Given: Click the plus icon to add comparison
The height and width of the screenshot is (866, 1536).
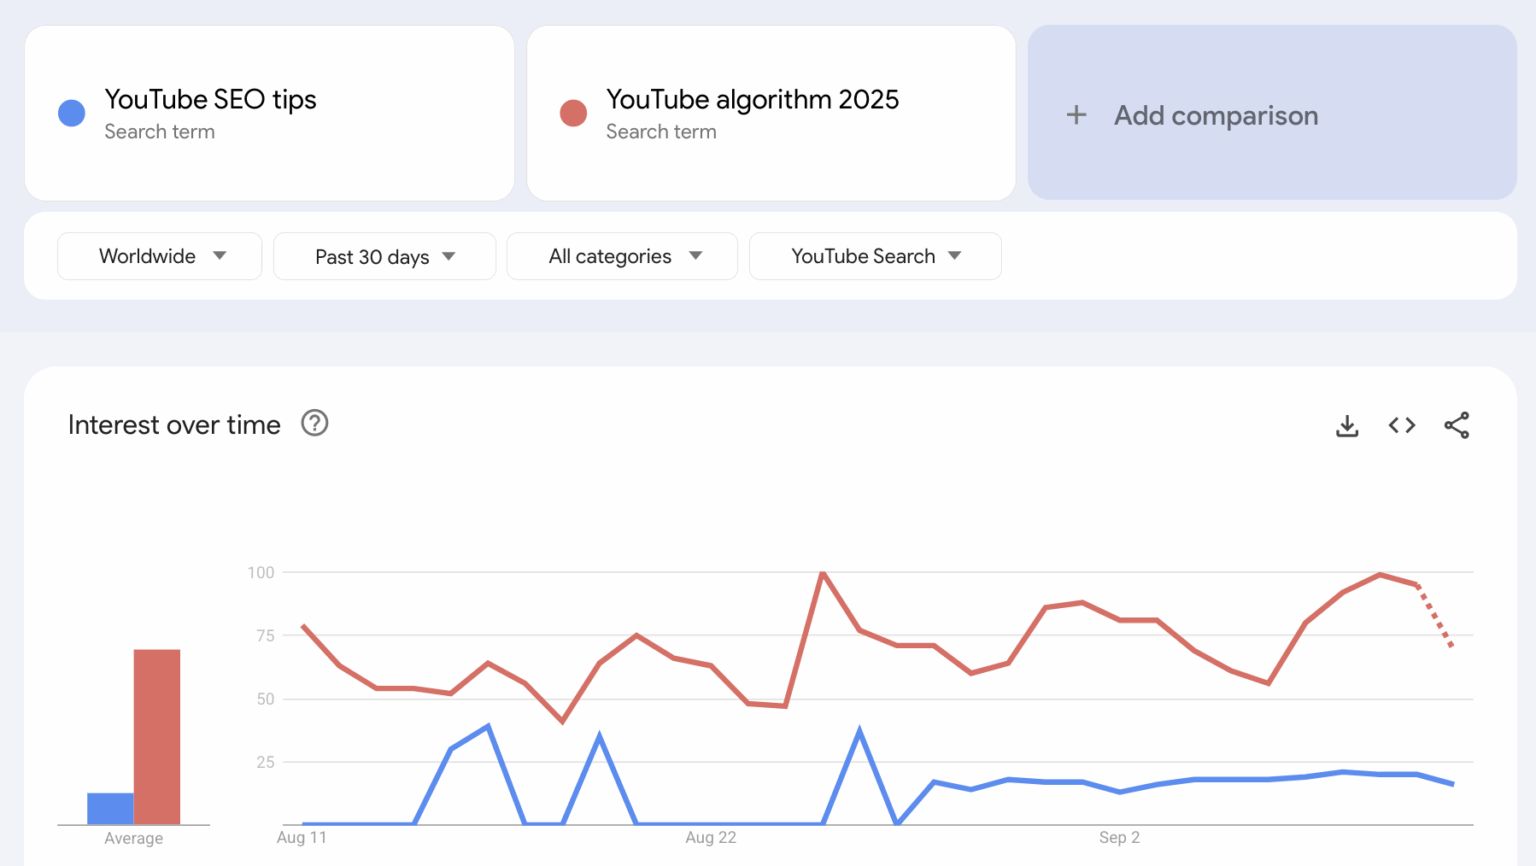Looking at the screenshot, I should (1076, 115).
